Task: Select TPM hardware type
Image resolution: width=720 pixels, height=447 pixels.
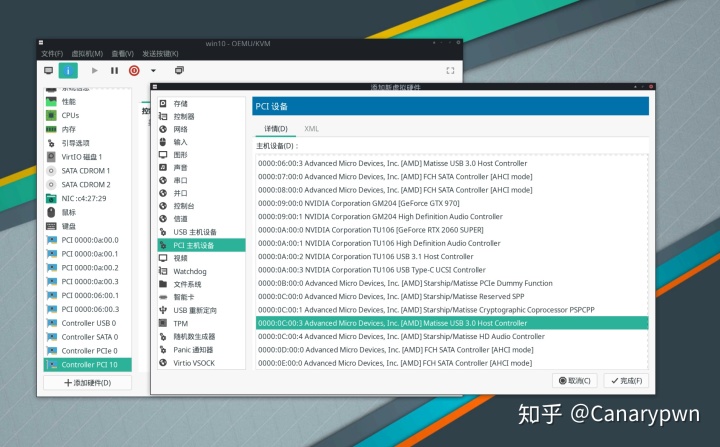Action: (201, 323)
